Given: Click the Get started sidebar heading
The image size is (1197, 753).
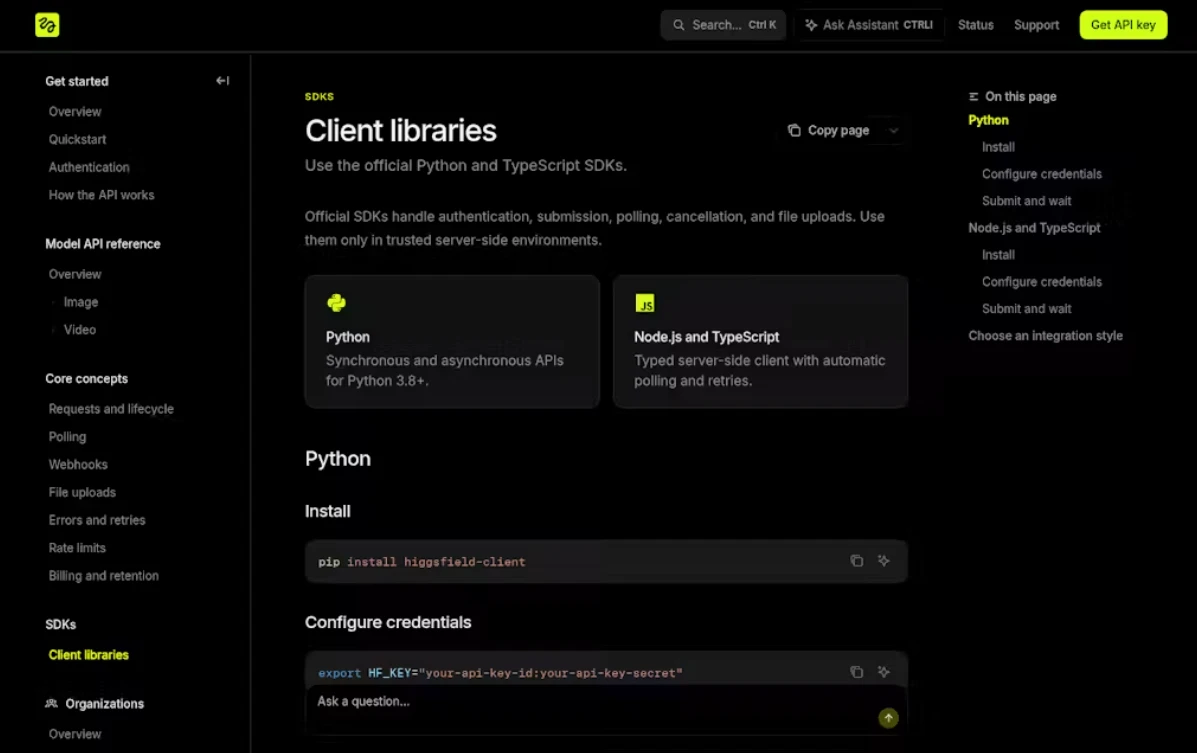Looking at the screenshot, I should (76, 81).
